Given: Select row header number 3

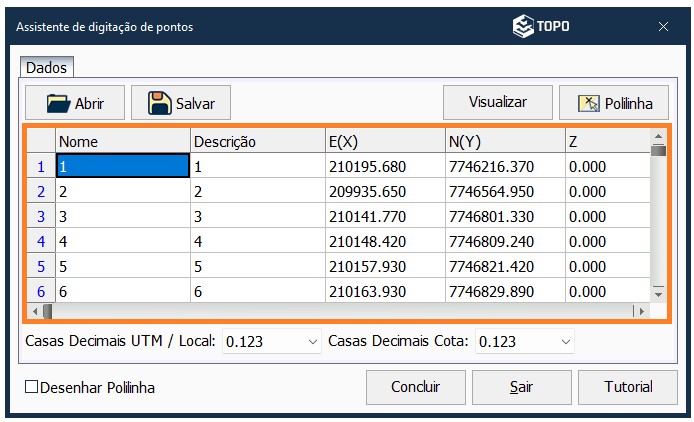Looking at the screenshot, I should 41,216.
